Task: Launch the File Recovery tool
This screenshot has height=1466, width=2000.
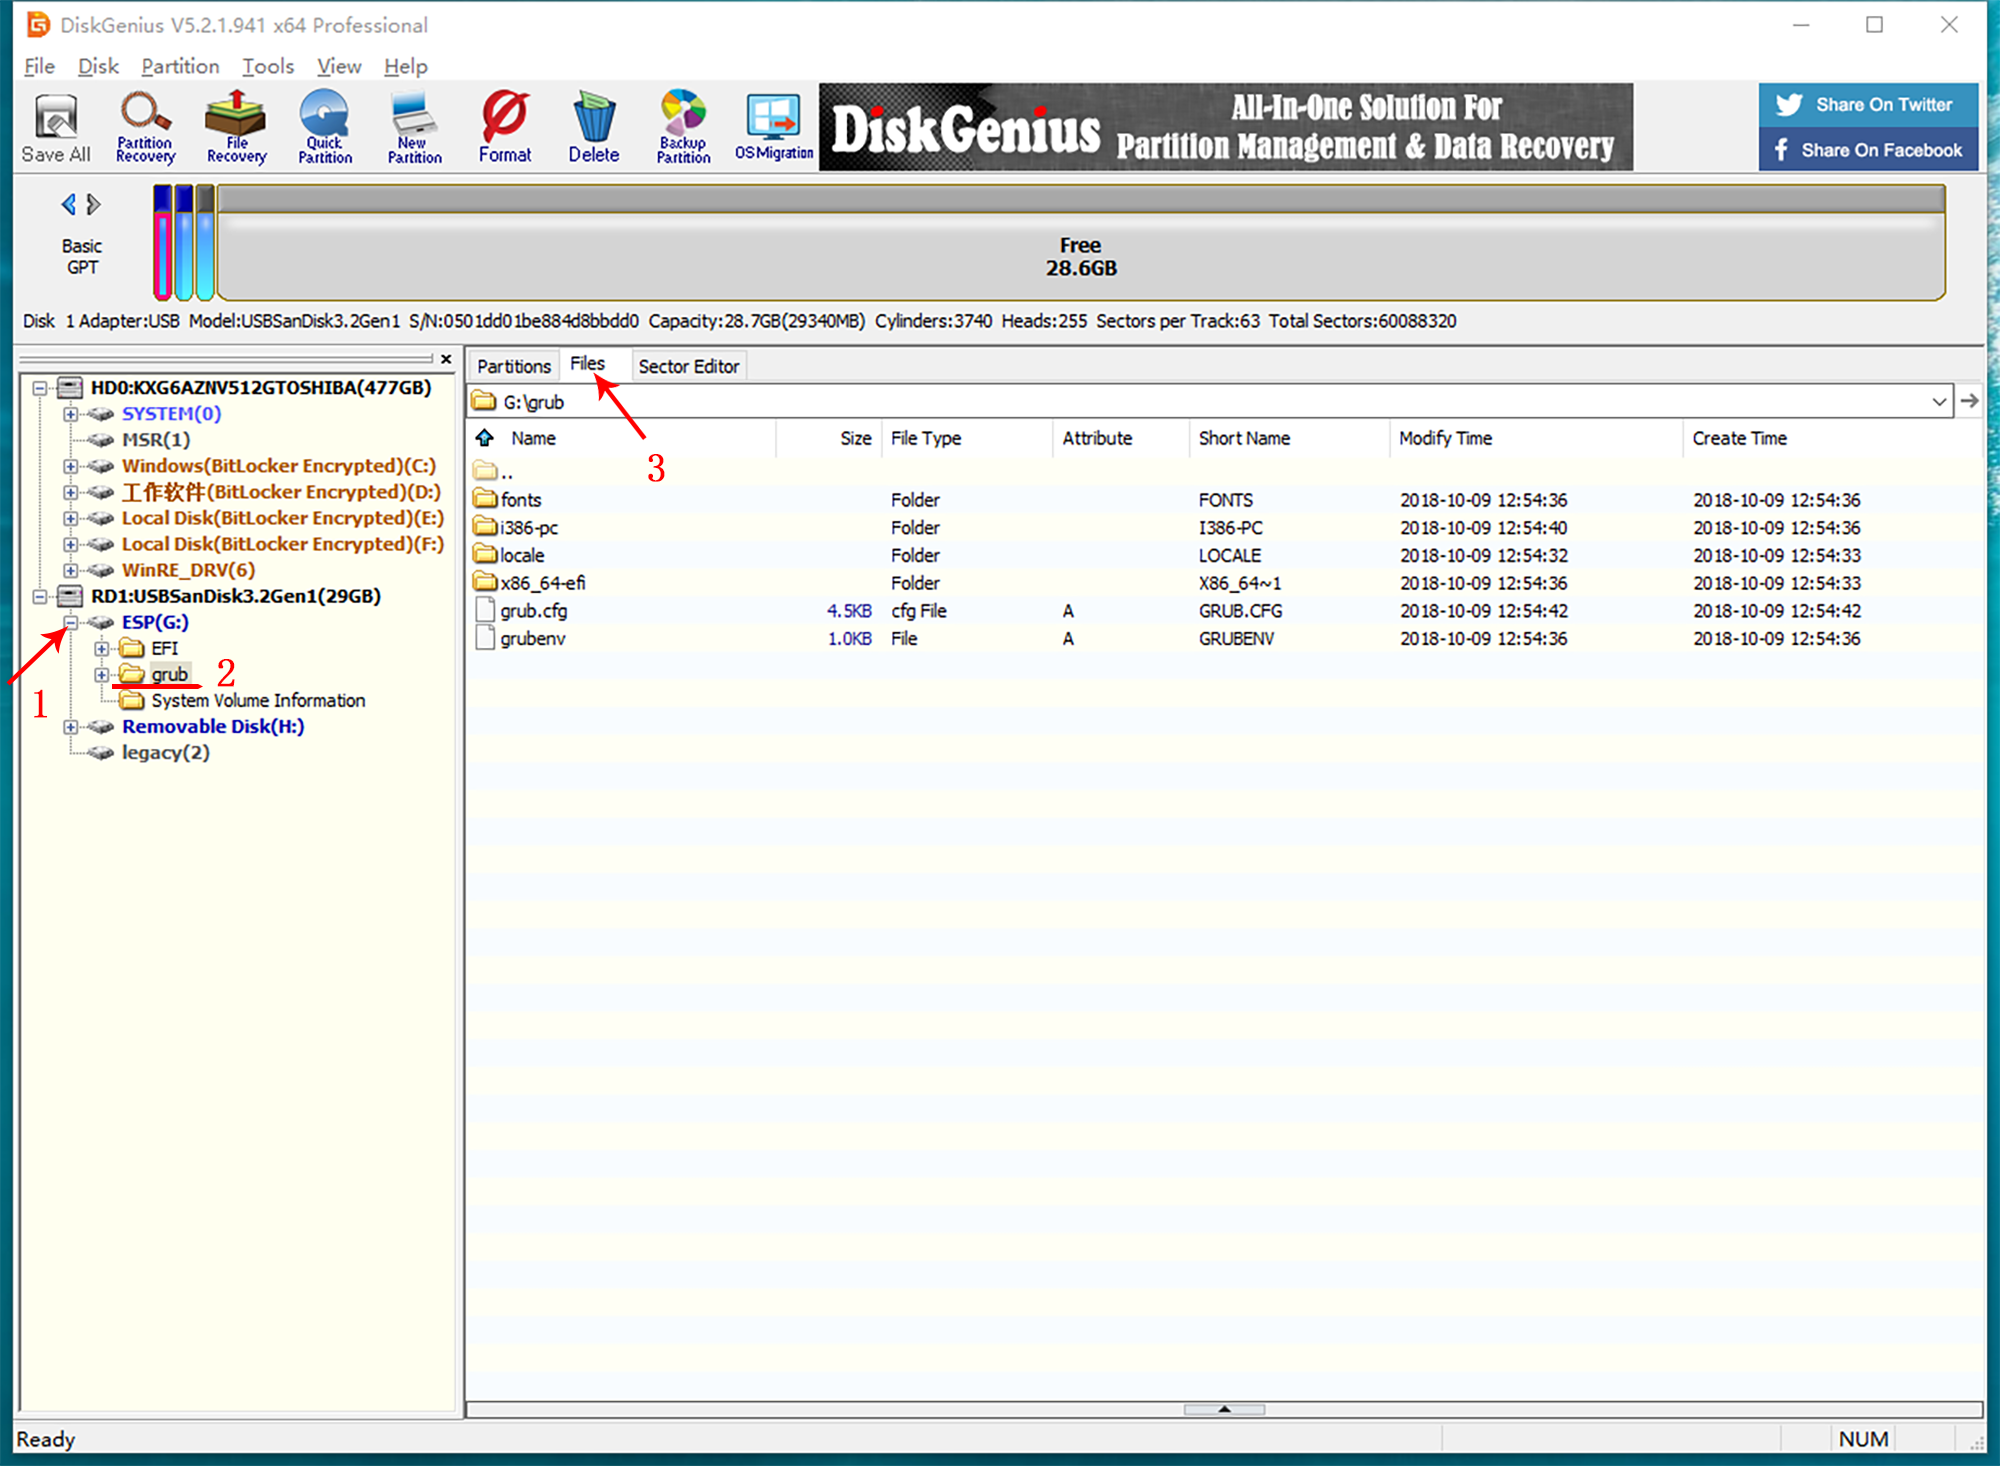Action: (236, 127)
